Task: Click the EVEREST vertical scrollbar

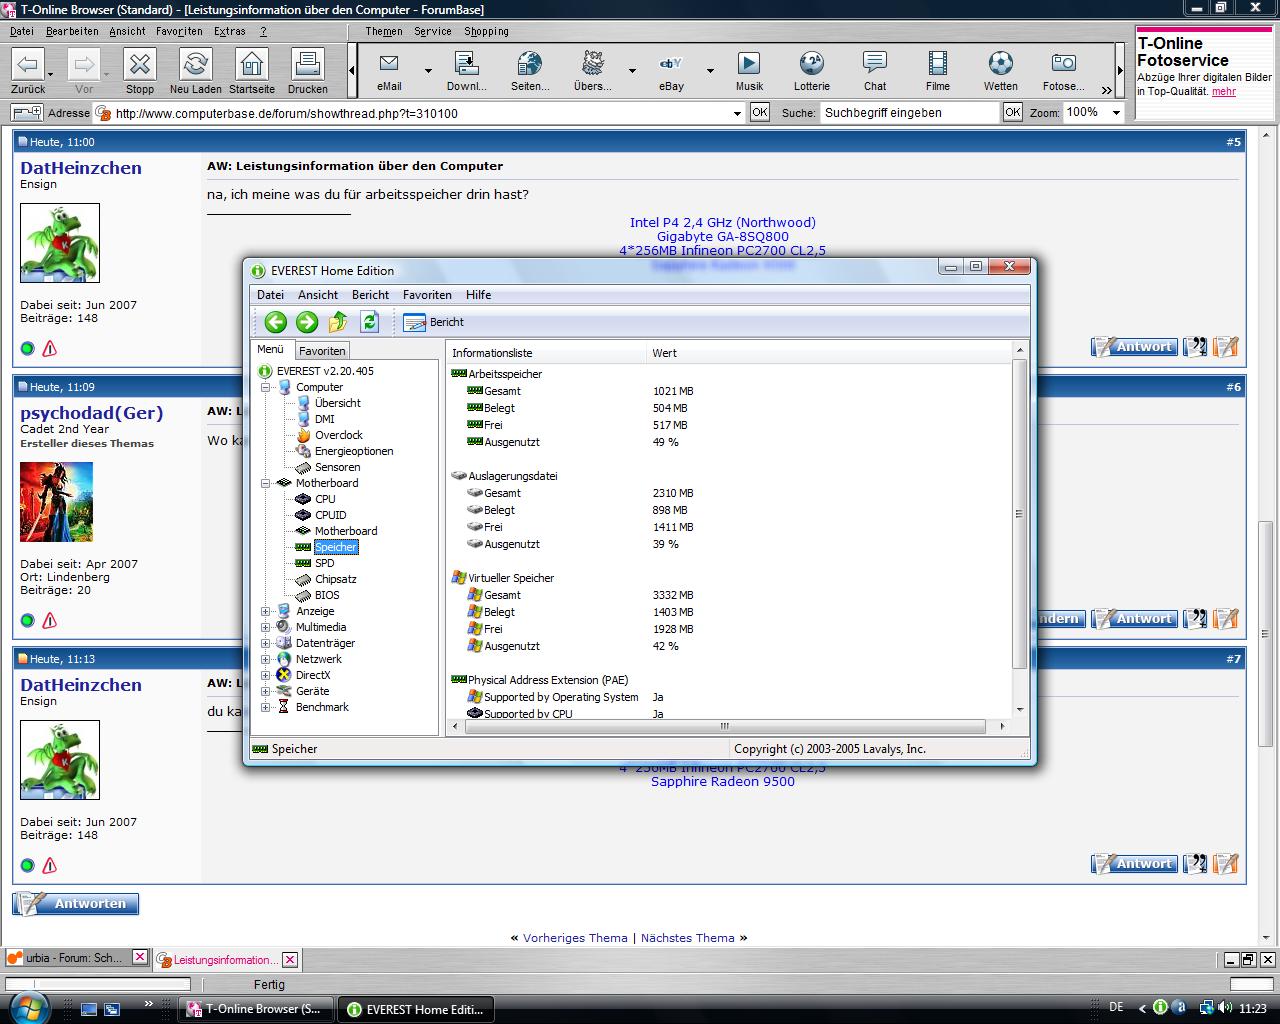Action: coord(1019,513)
